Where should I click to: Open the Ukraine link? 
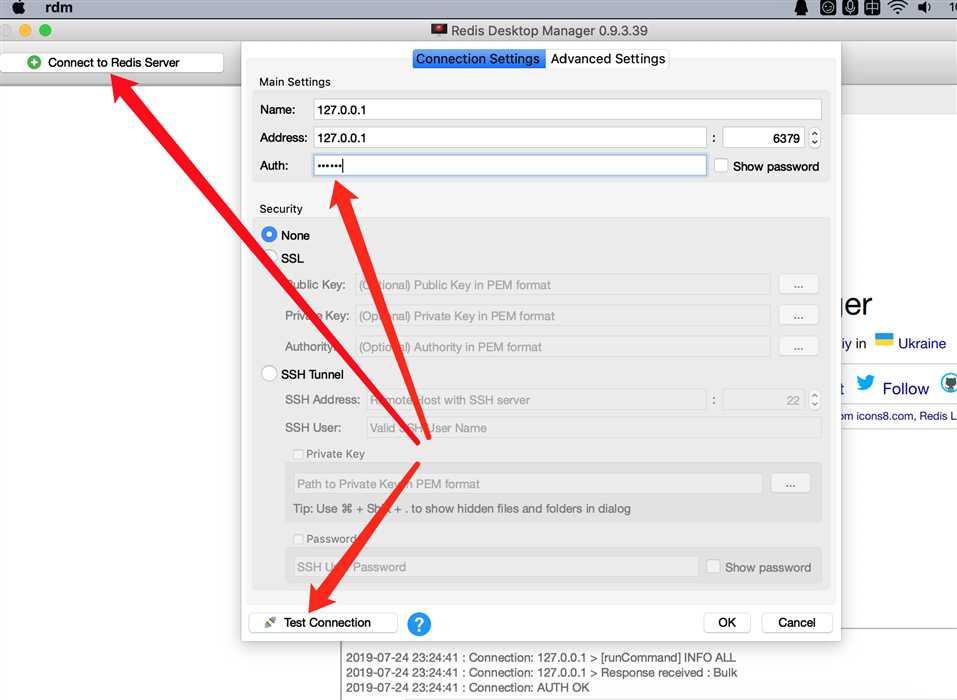(922, 344)
